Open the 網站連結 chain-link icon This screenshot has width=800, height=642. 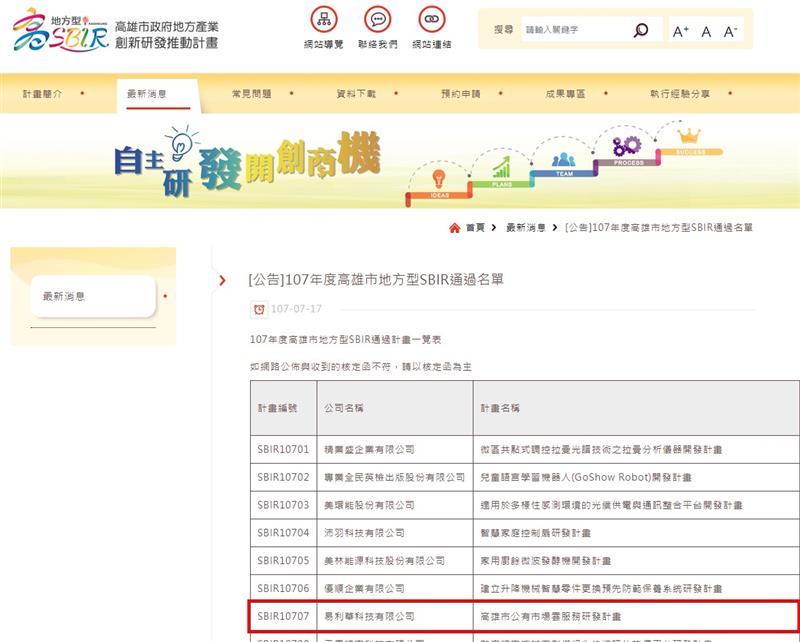[432, 19]
